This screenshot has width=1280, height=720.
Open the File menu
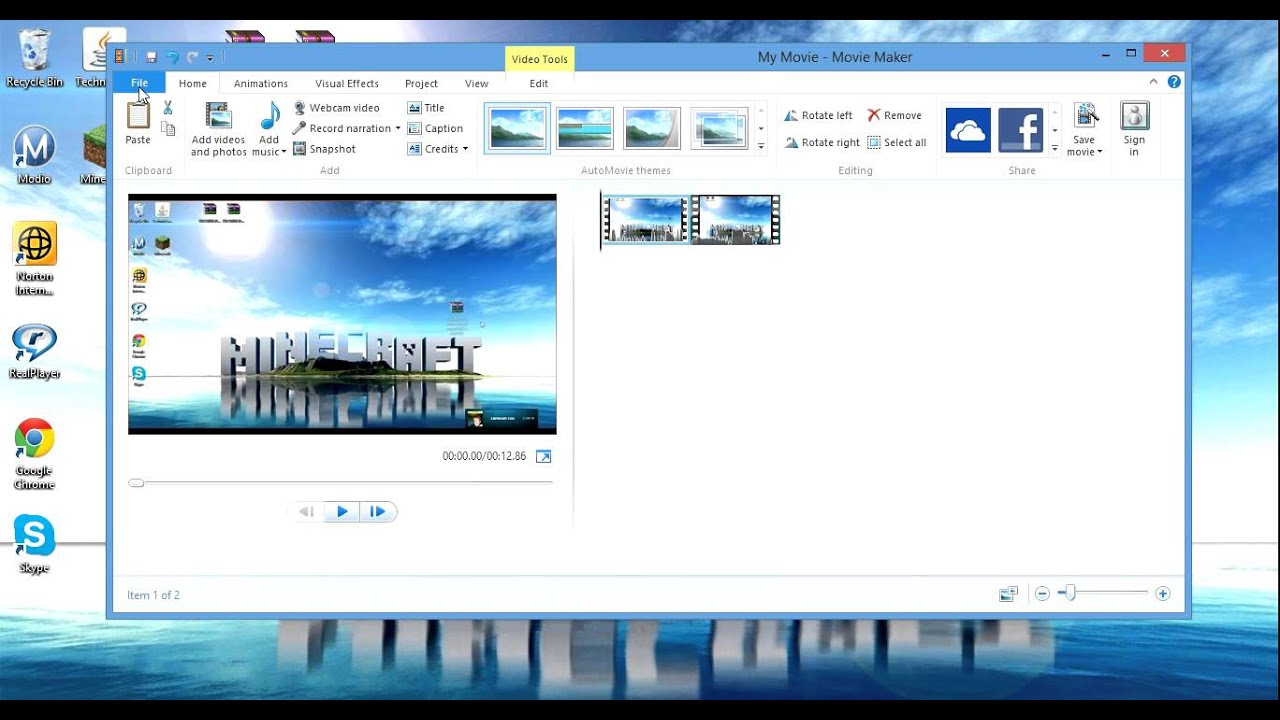[x=139, y=83]
